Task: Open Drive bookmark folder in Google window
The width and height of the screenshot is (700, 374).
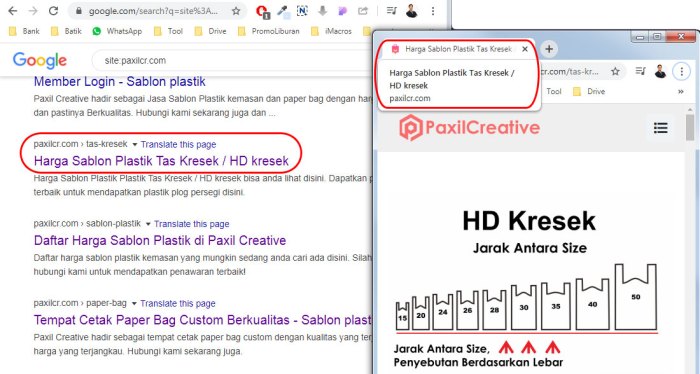Action: click(x=211, y=31)
